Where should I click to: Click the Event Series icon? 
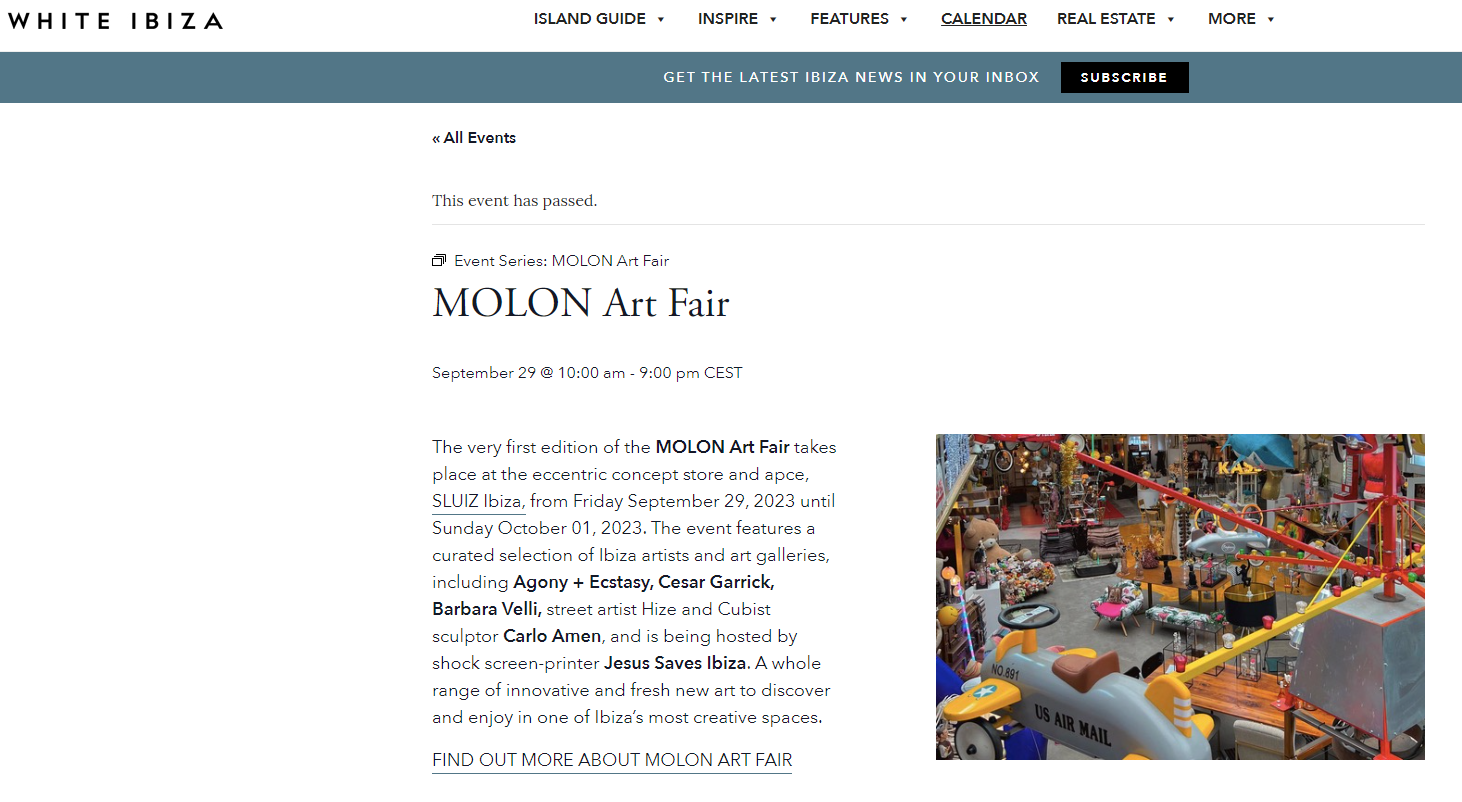click(439, 261)
